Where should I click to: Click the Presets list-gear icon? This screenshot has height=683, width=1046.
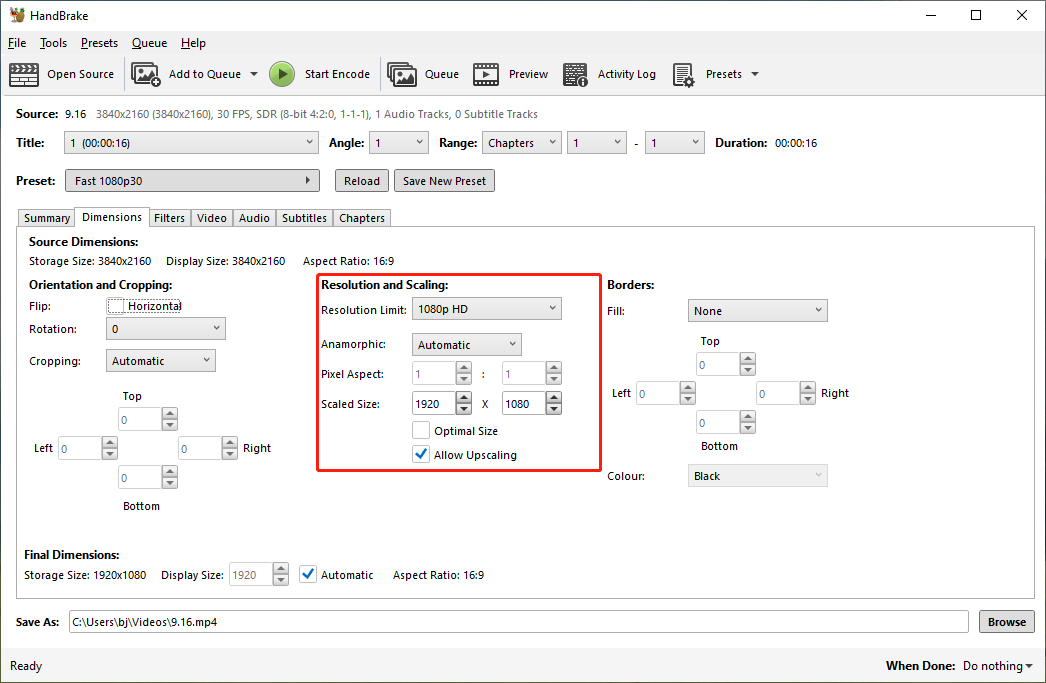click(x=684, y=74)
